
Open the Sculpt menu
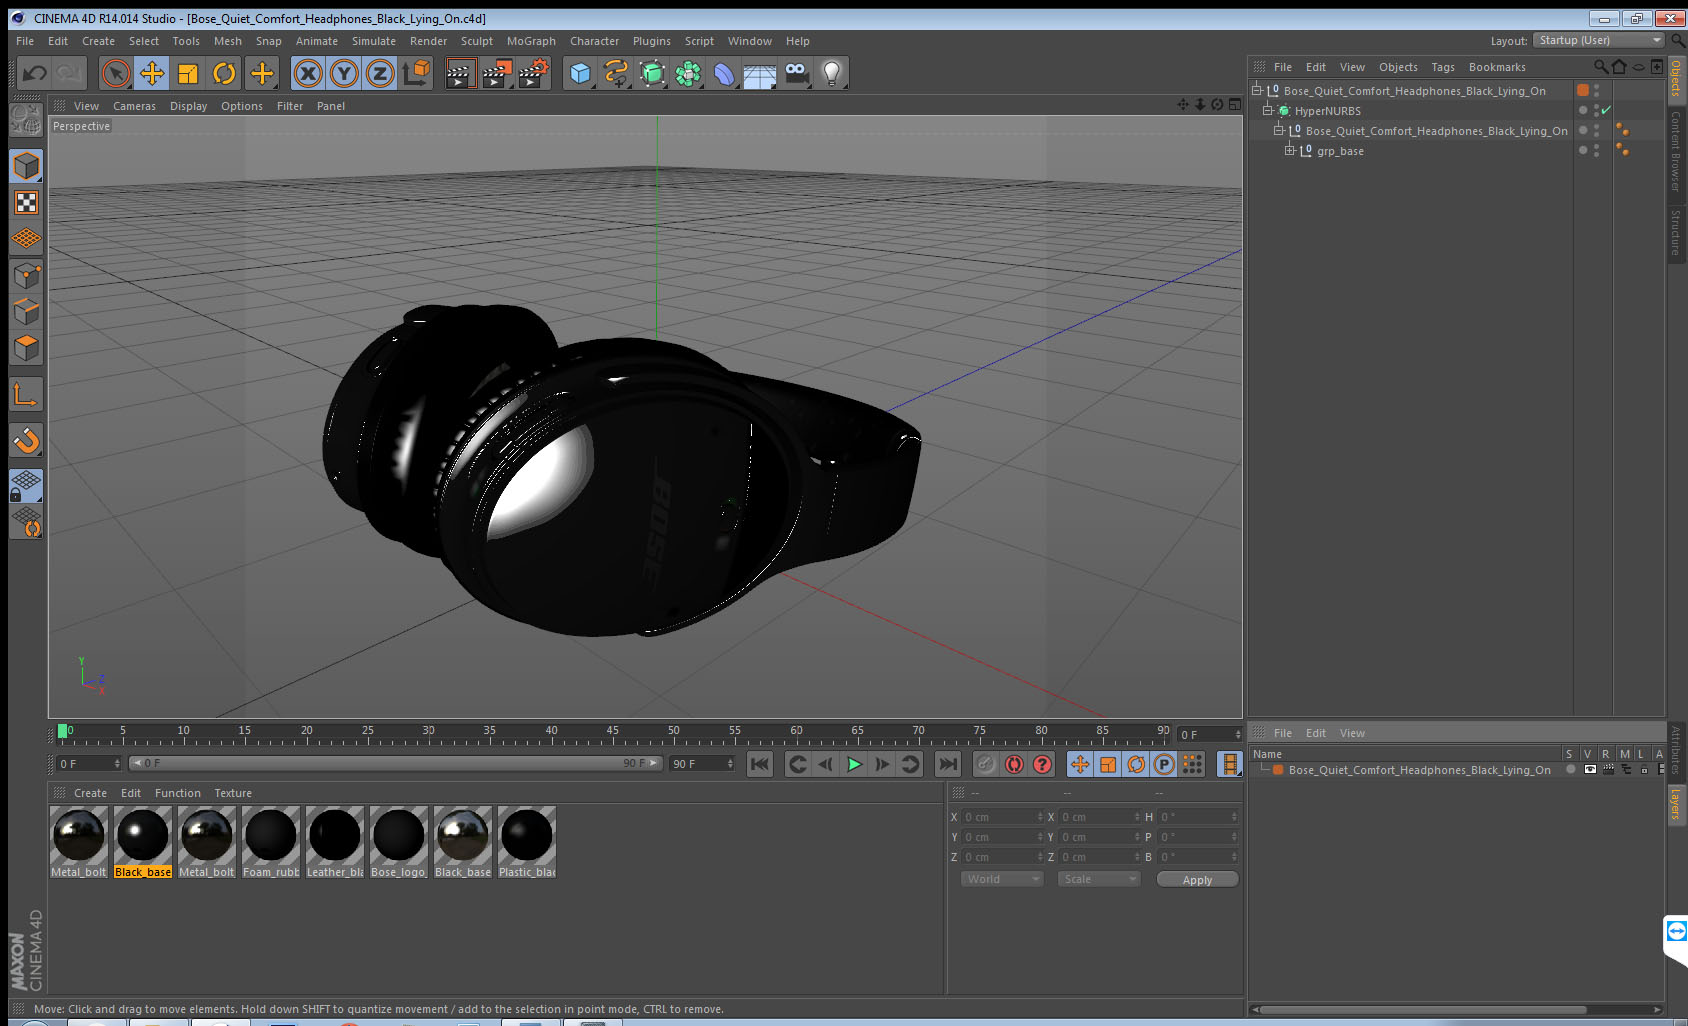click(477, 41)
